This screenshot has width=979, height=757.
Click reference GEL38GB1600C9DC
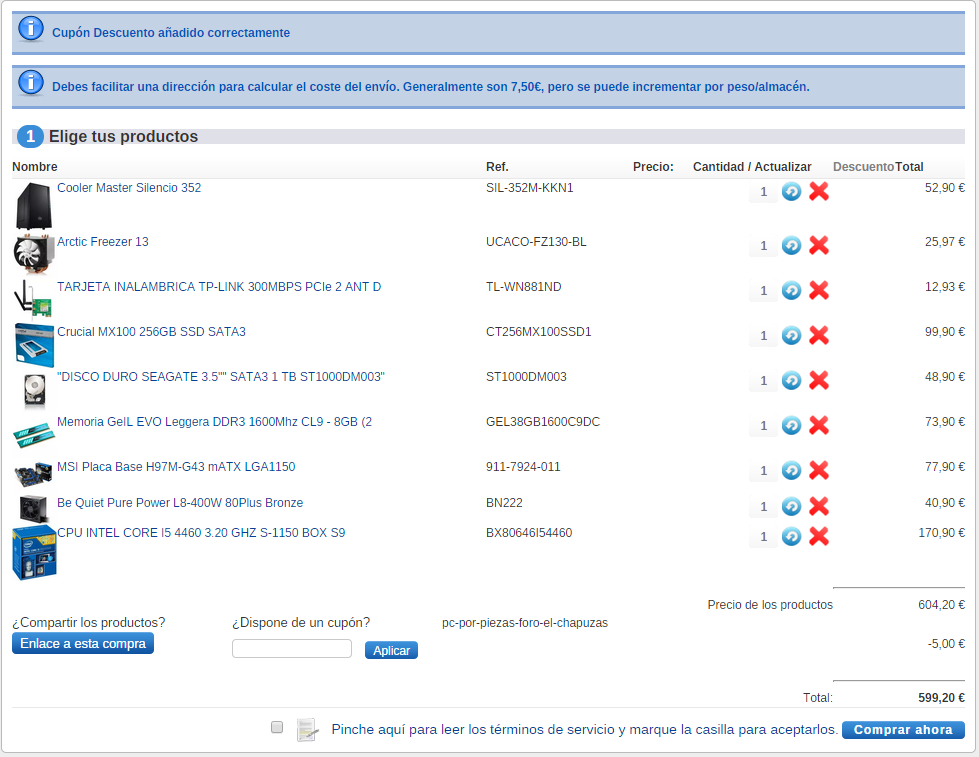pos(543,422)
